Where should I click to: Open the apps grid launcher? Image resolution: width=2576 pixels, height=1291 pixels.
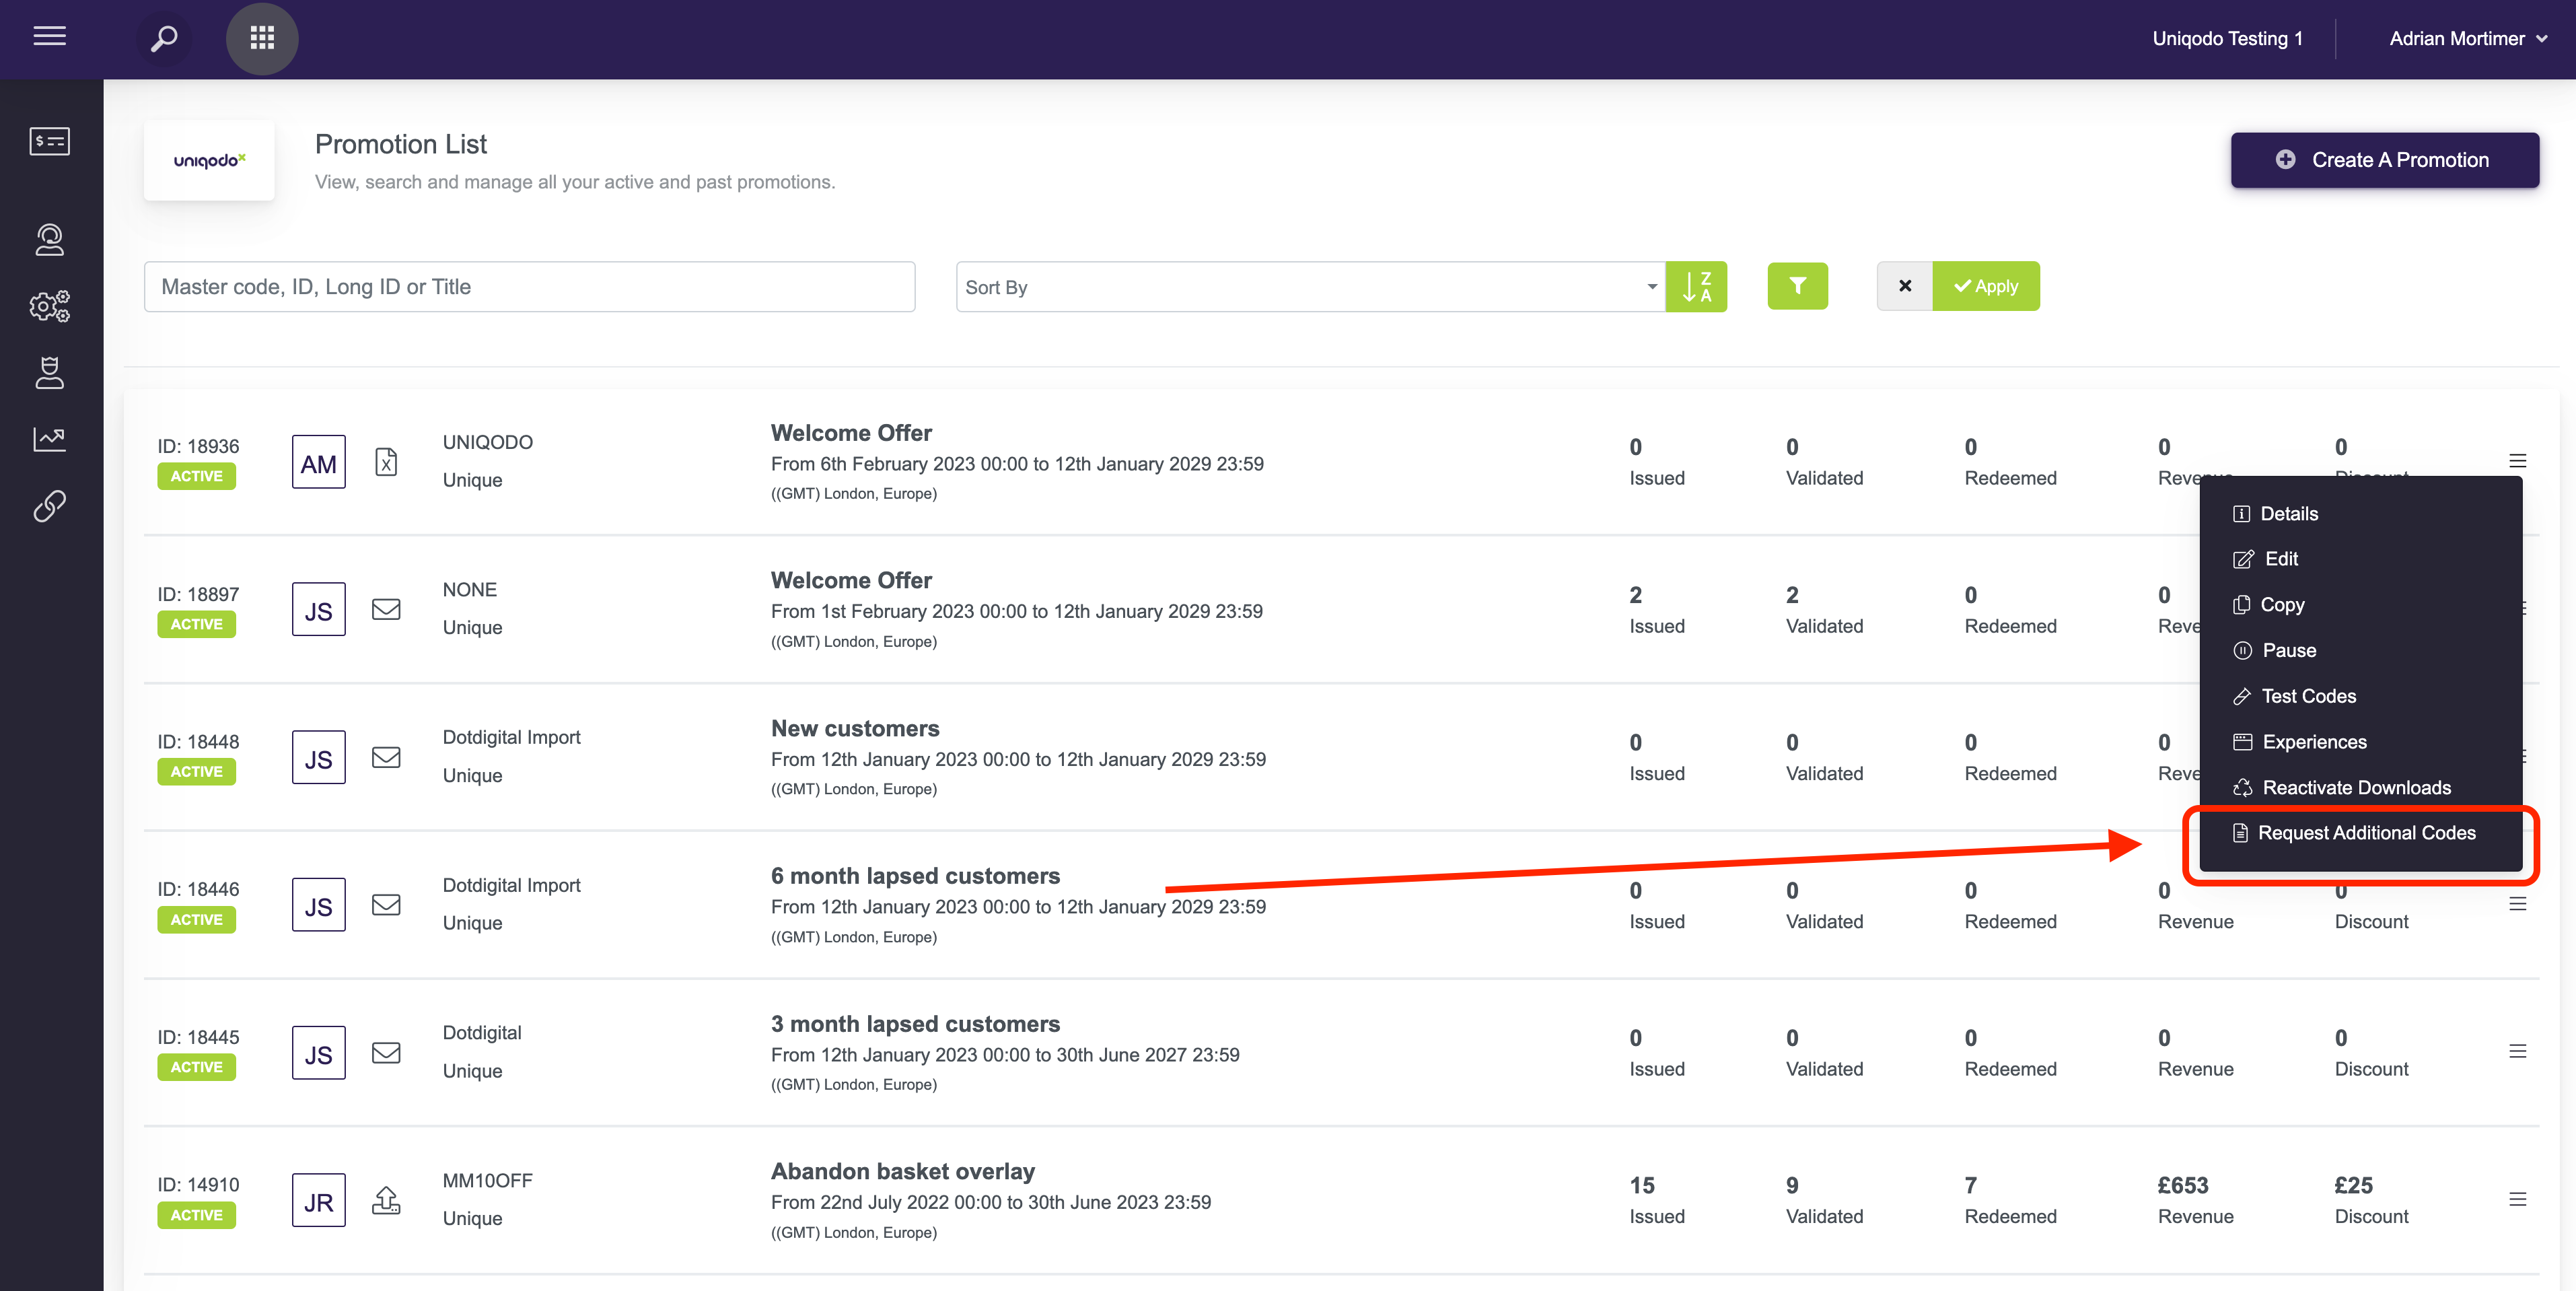tap(262, 39)
